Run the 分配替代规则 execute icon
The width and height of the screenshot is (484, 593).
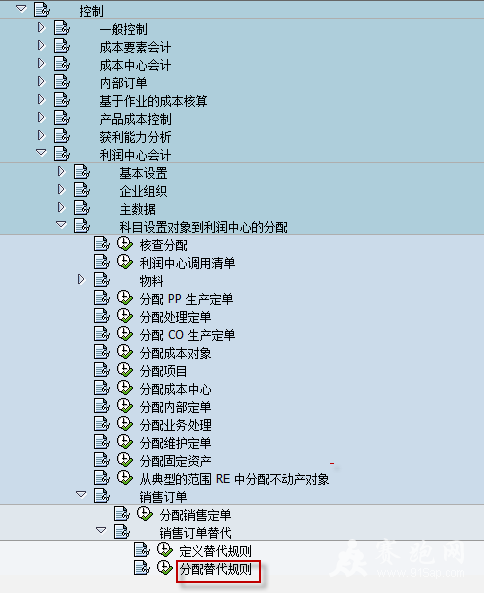click(x=164, y=568)
